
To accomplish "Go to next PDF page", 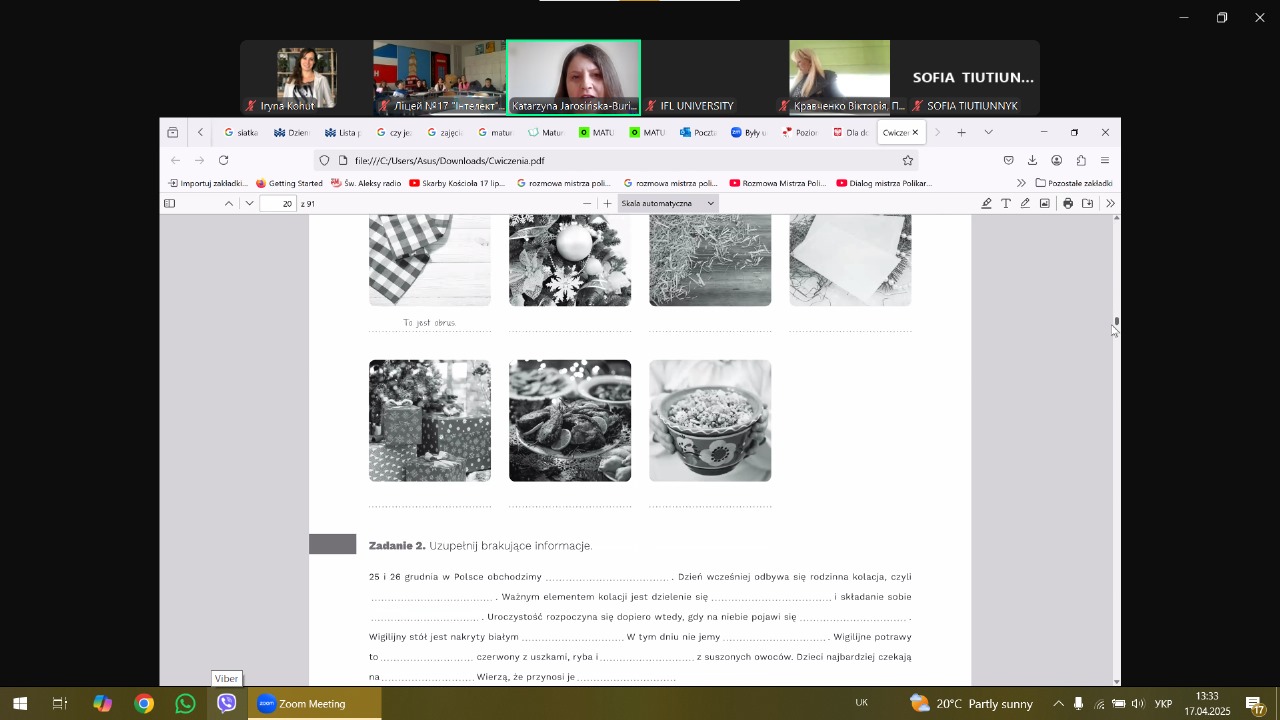I will point(249,203).
